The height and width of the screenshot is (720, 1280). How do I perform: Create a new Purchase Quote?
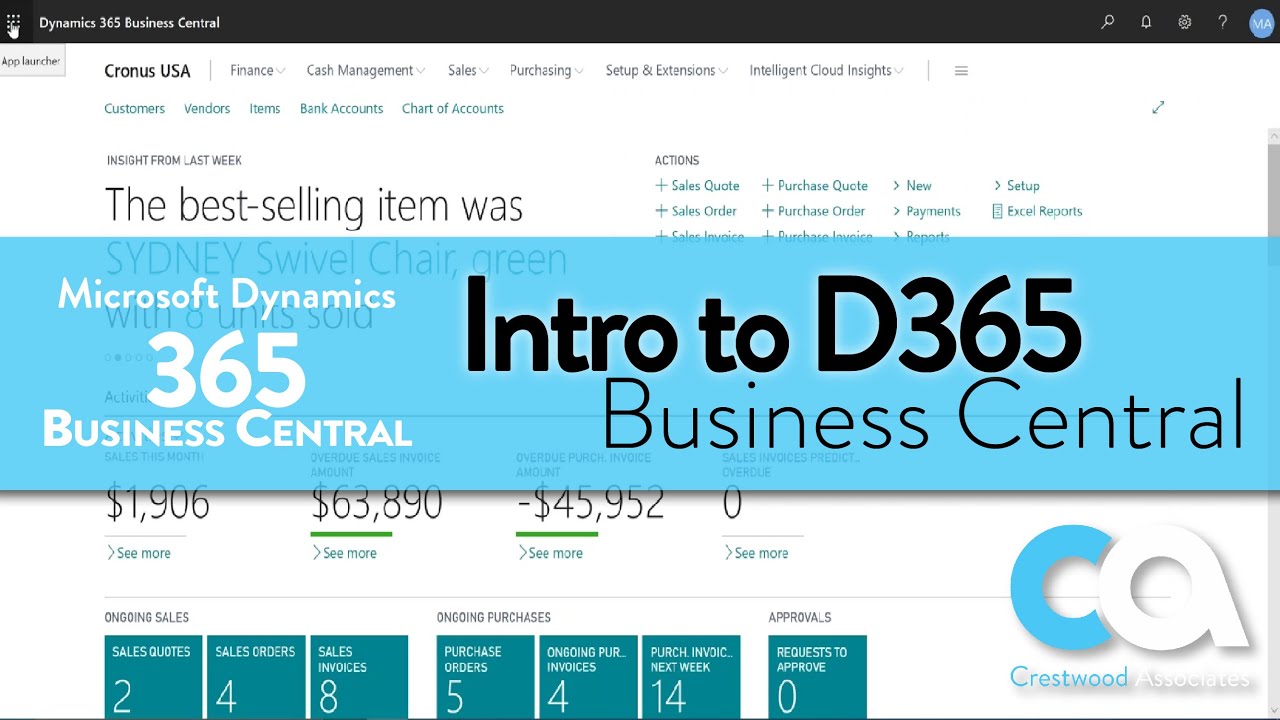pyautogui.click(x=815, y=186)
